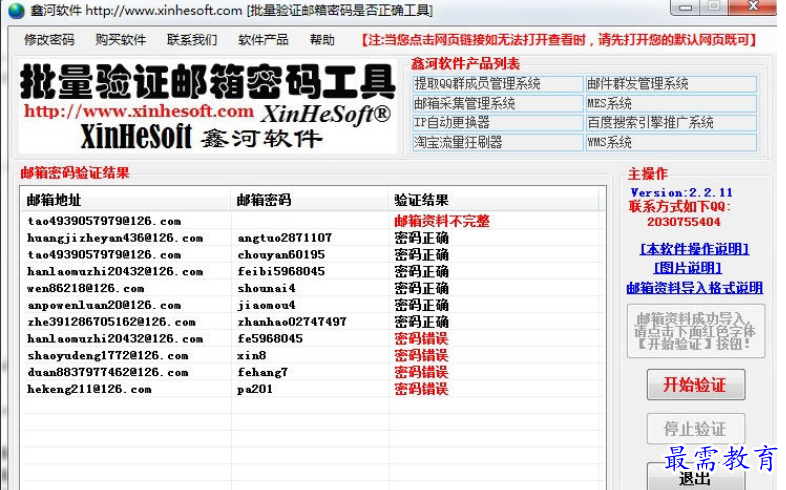Click password cell feibi5968045
Image resolution: width=786 pixels, height=490 pixels.
[x=281, y=271]
